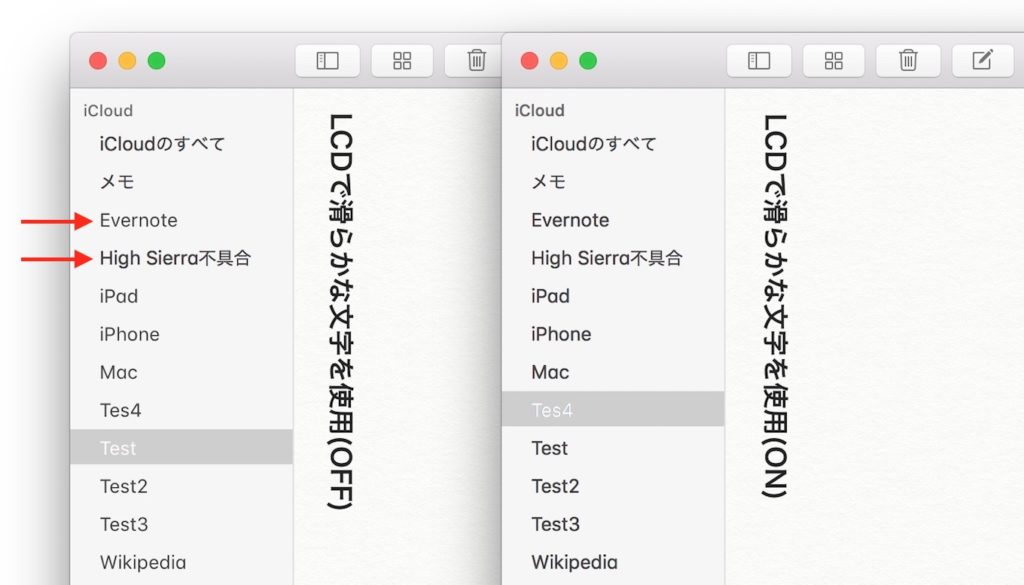The width and height of the screenshot is (1024, 585).
Task: Select the Evernote folder in the left window
Action: tap(138, 220)
